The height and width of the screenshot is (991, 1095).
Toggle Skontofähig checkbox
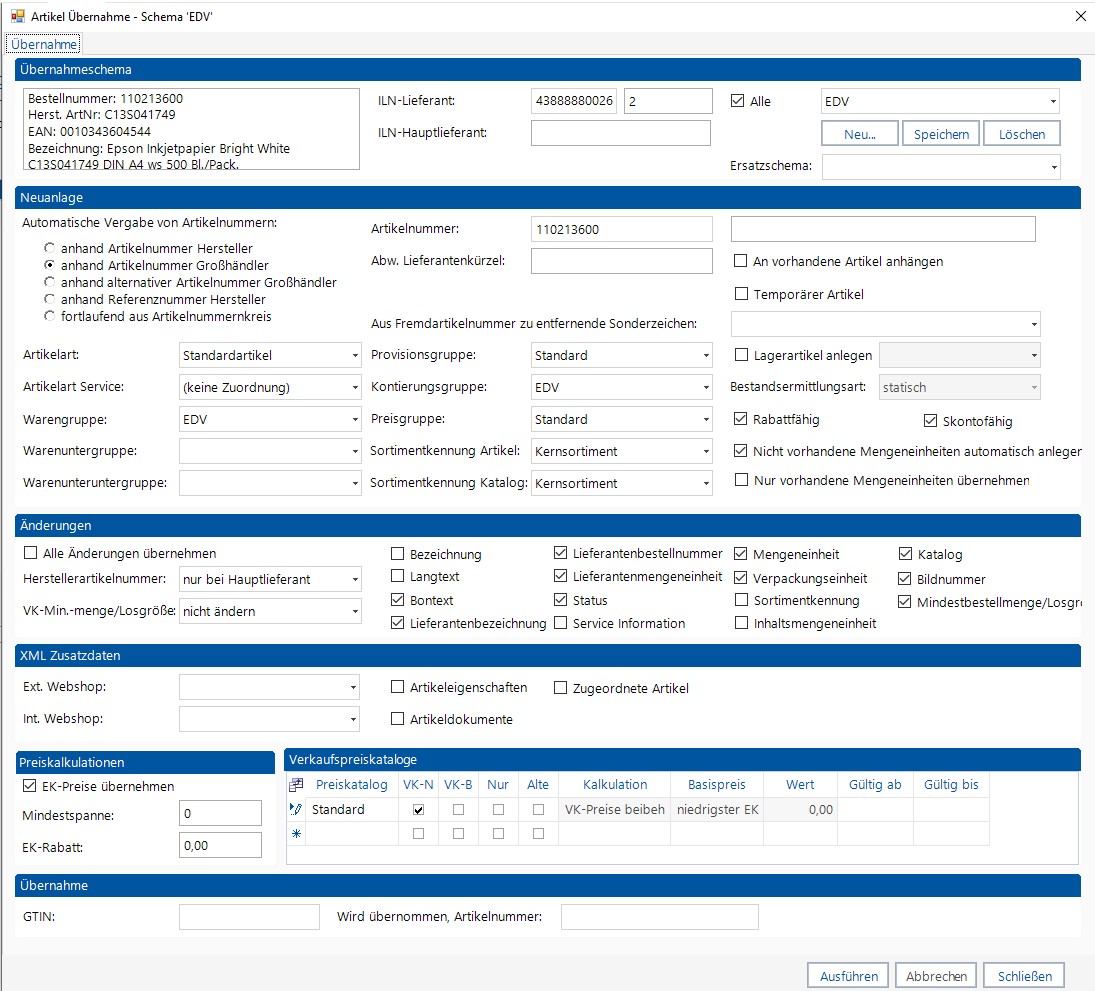930,420
